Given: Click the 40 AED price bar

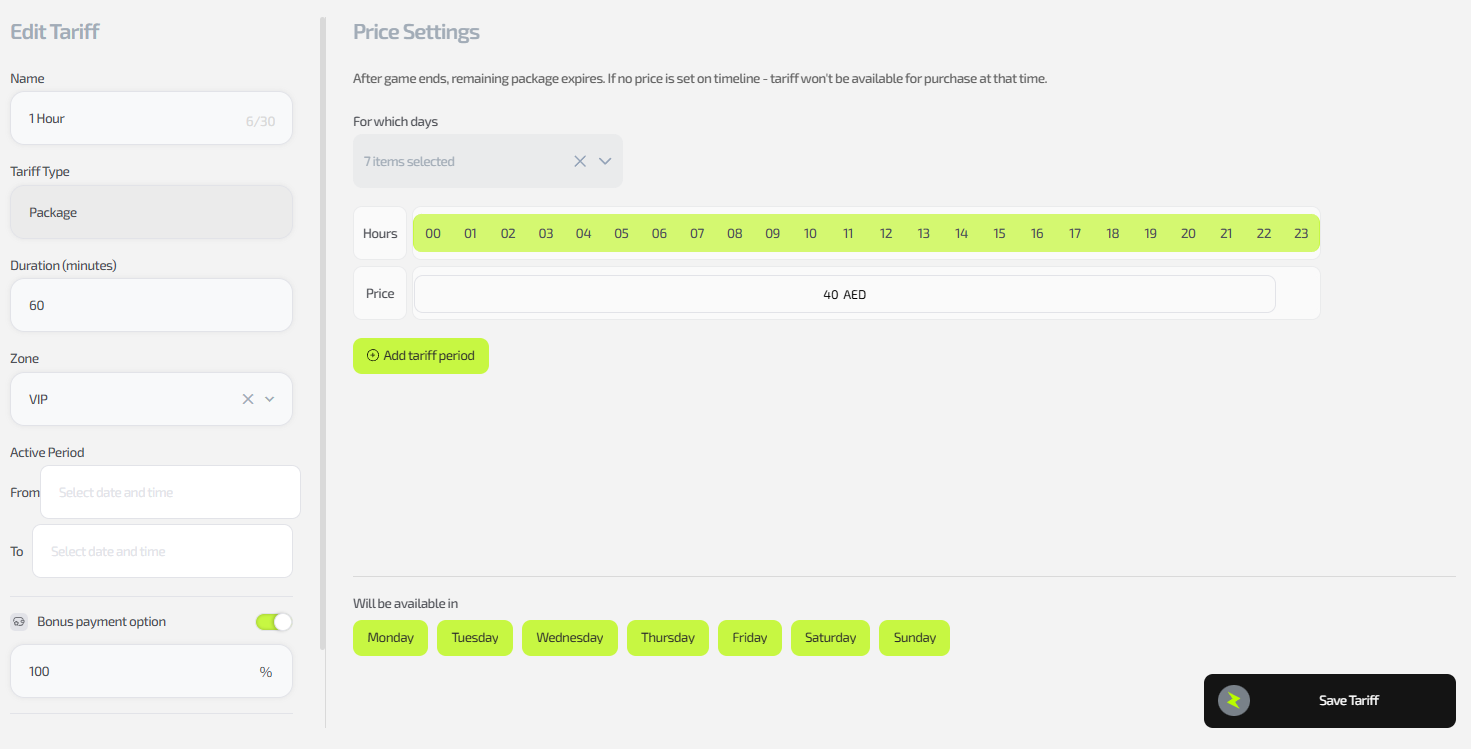Looking at the screenshot, I should [844, 294].
